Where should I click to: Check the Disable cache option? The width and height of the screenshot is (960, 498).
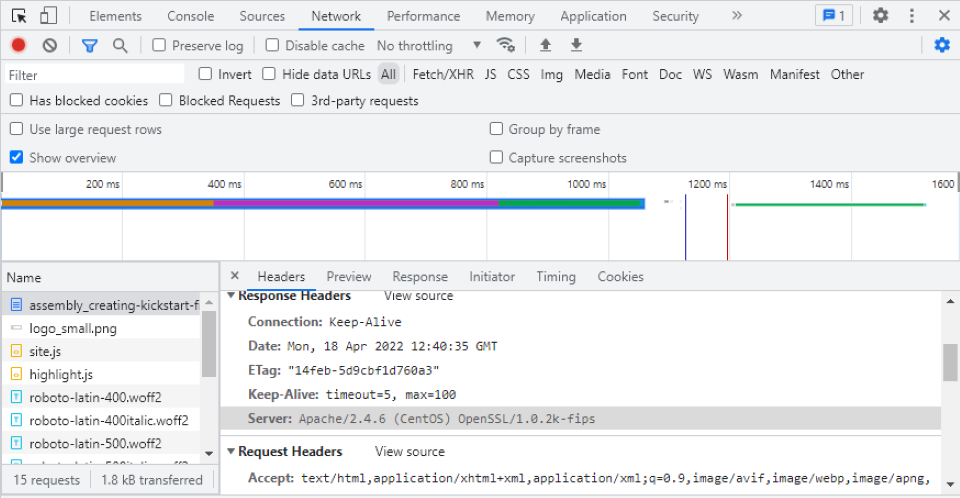click(x=272, y=46)
